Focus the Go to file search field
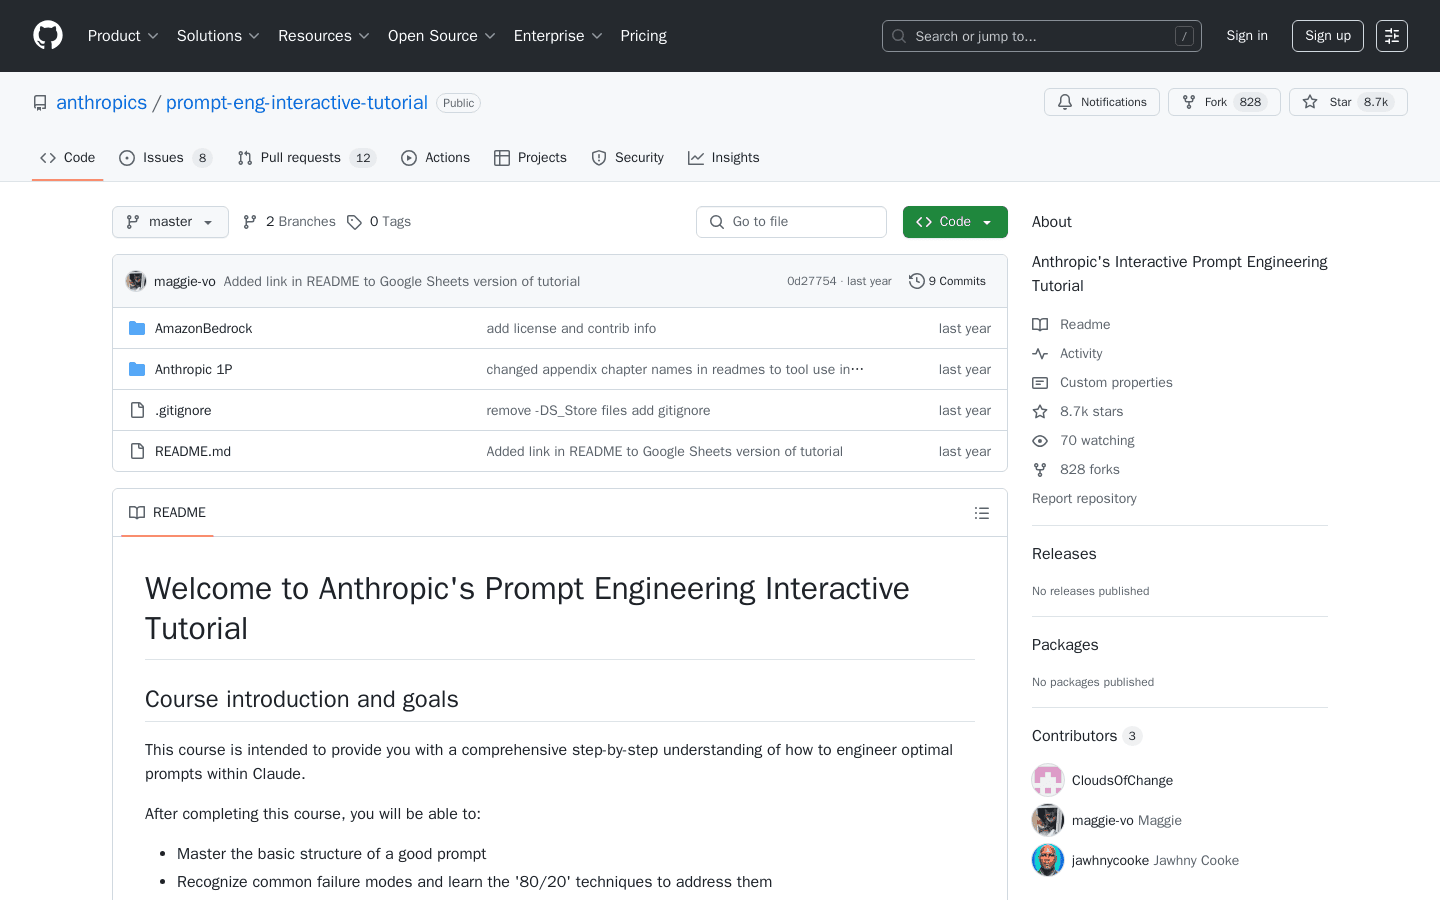 point(791,221)
